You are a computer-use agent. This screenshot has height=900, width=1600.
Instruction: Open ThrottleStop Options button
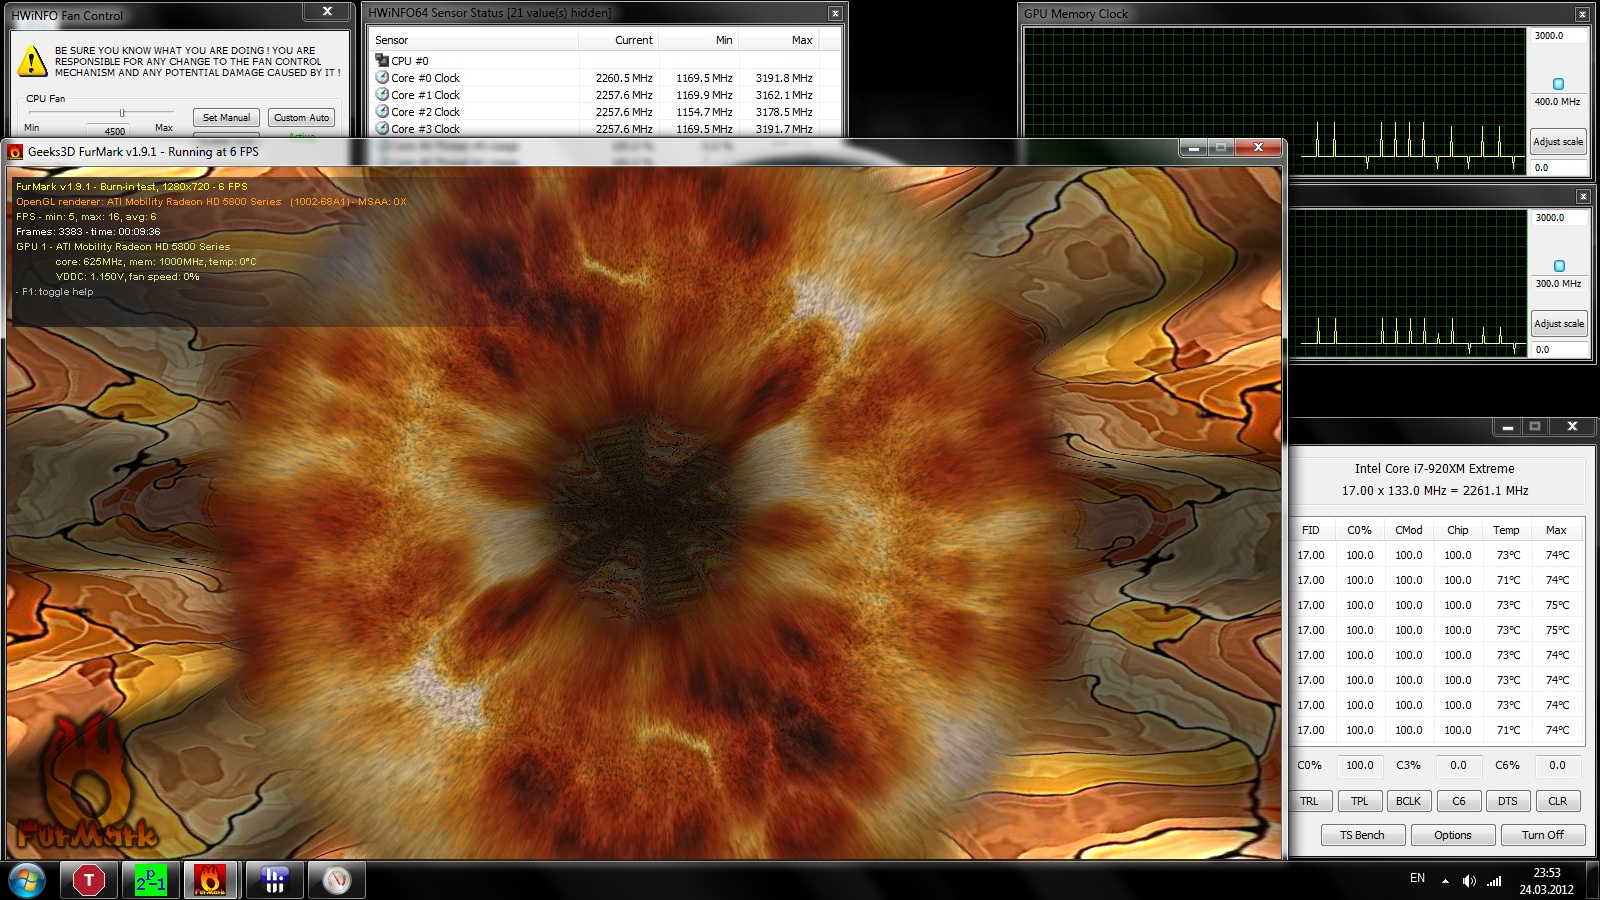(1452, 835)
